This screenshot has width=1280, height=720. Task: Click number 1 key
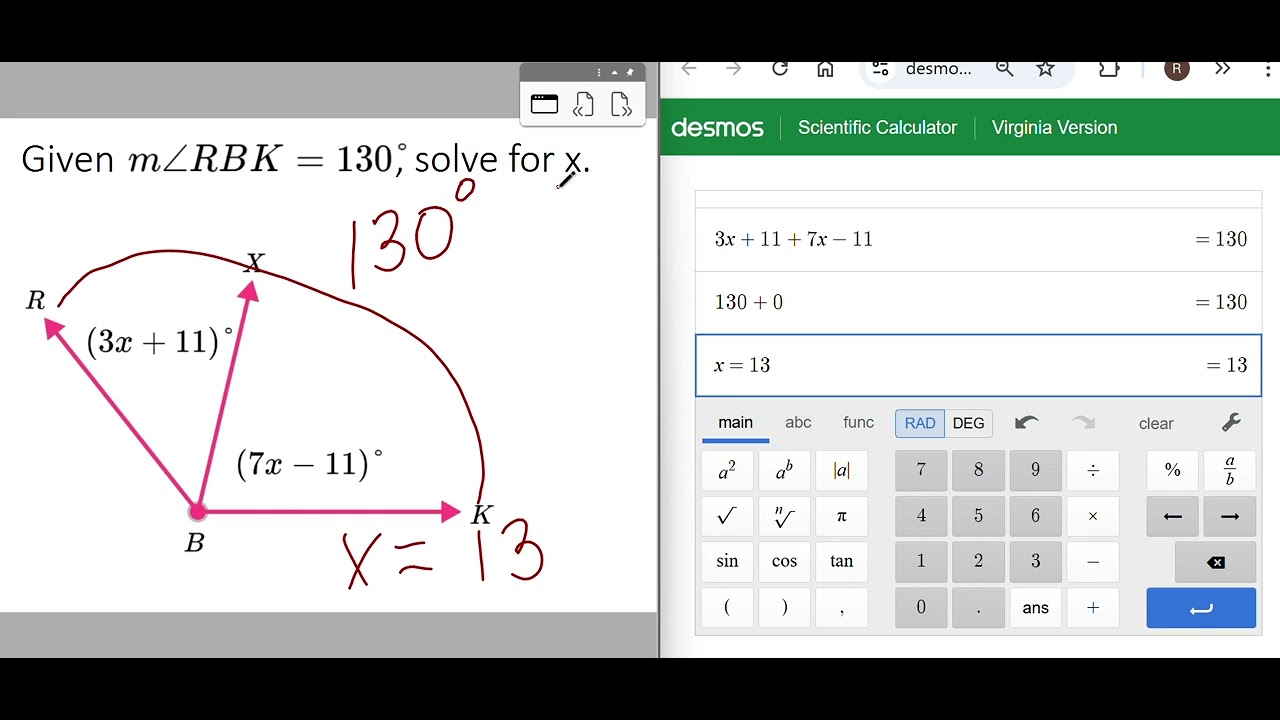pos(921,561)
